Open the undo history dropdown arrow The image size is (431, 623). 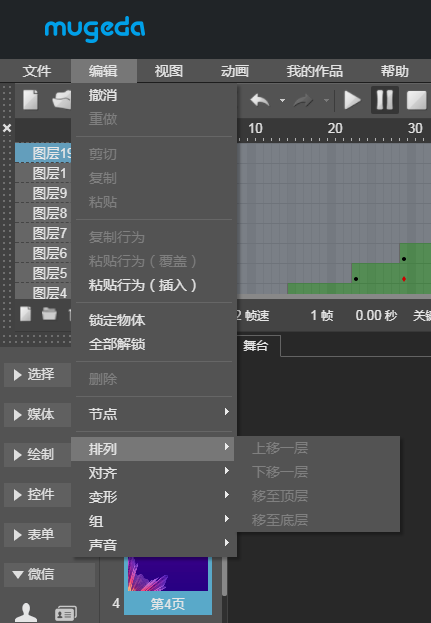(x=282, y=101)
